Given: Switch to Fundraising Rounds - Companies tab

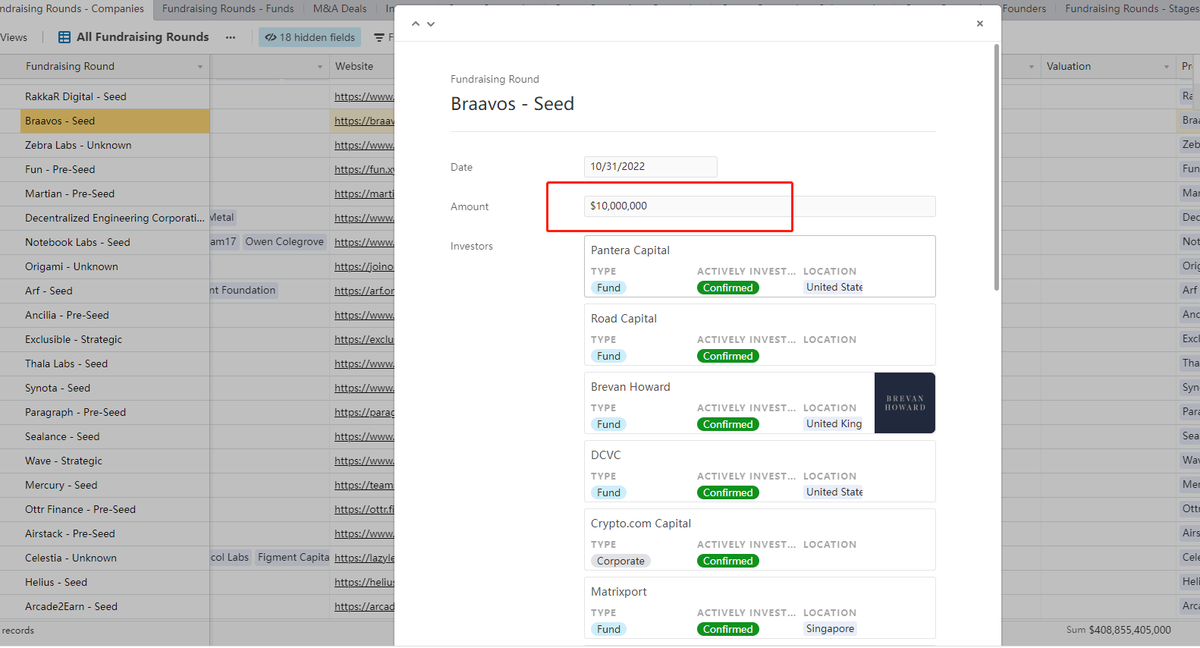Looking at the screenshot, I should coord(75,9).
